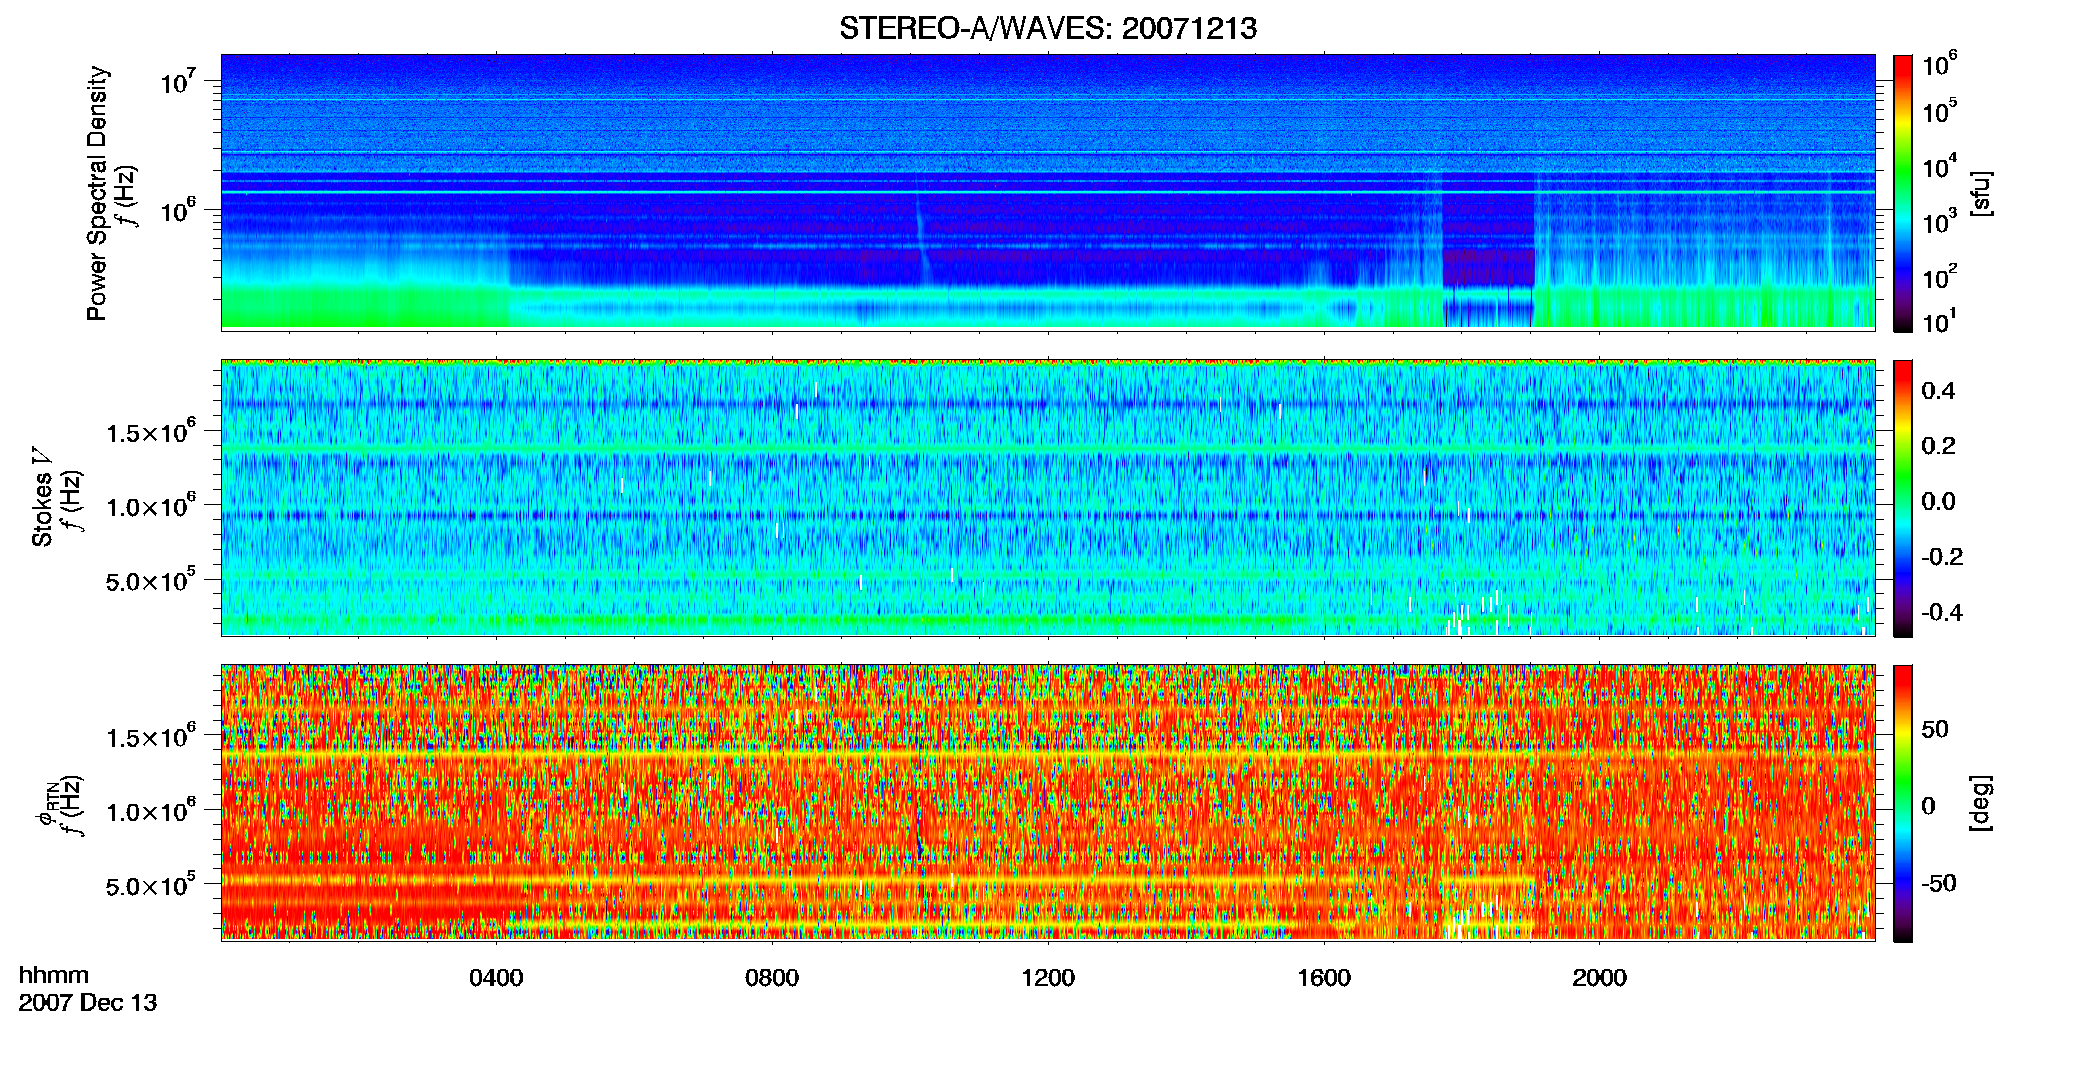Click the -50 value on degrees colorbar
This screenshot has height=1080, width=2096.
pos(1939,883)
